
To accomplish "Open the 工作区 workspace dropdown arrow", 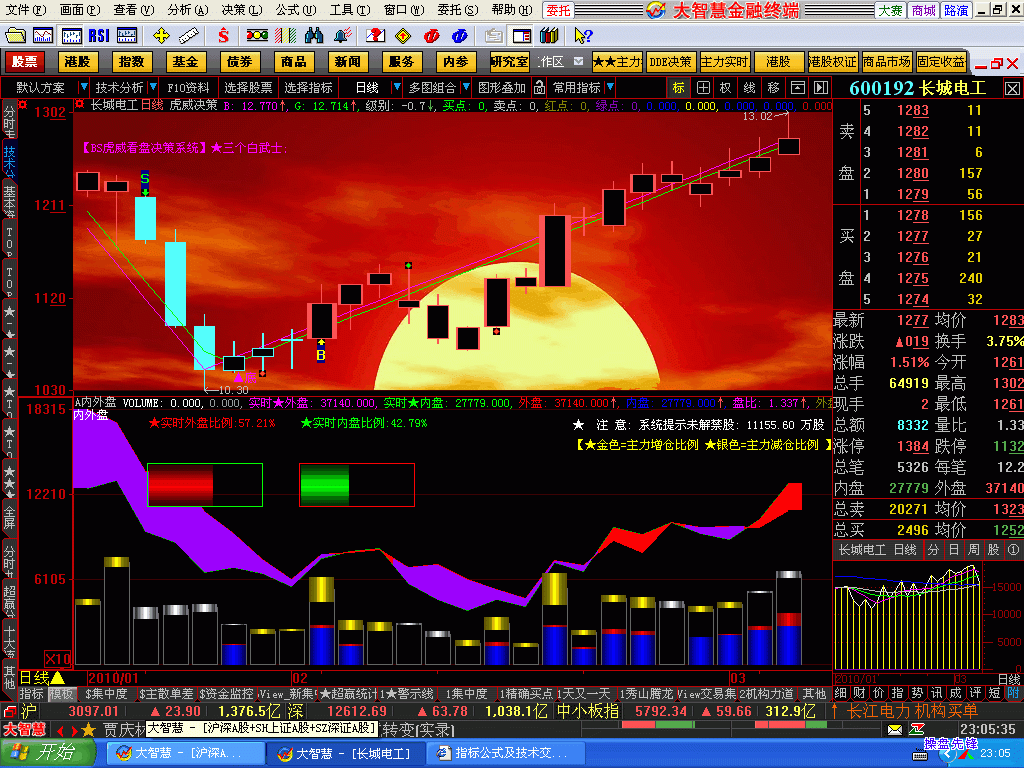I will (578, 61).
